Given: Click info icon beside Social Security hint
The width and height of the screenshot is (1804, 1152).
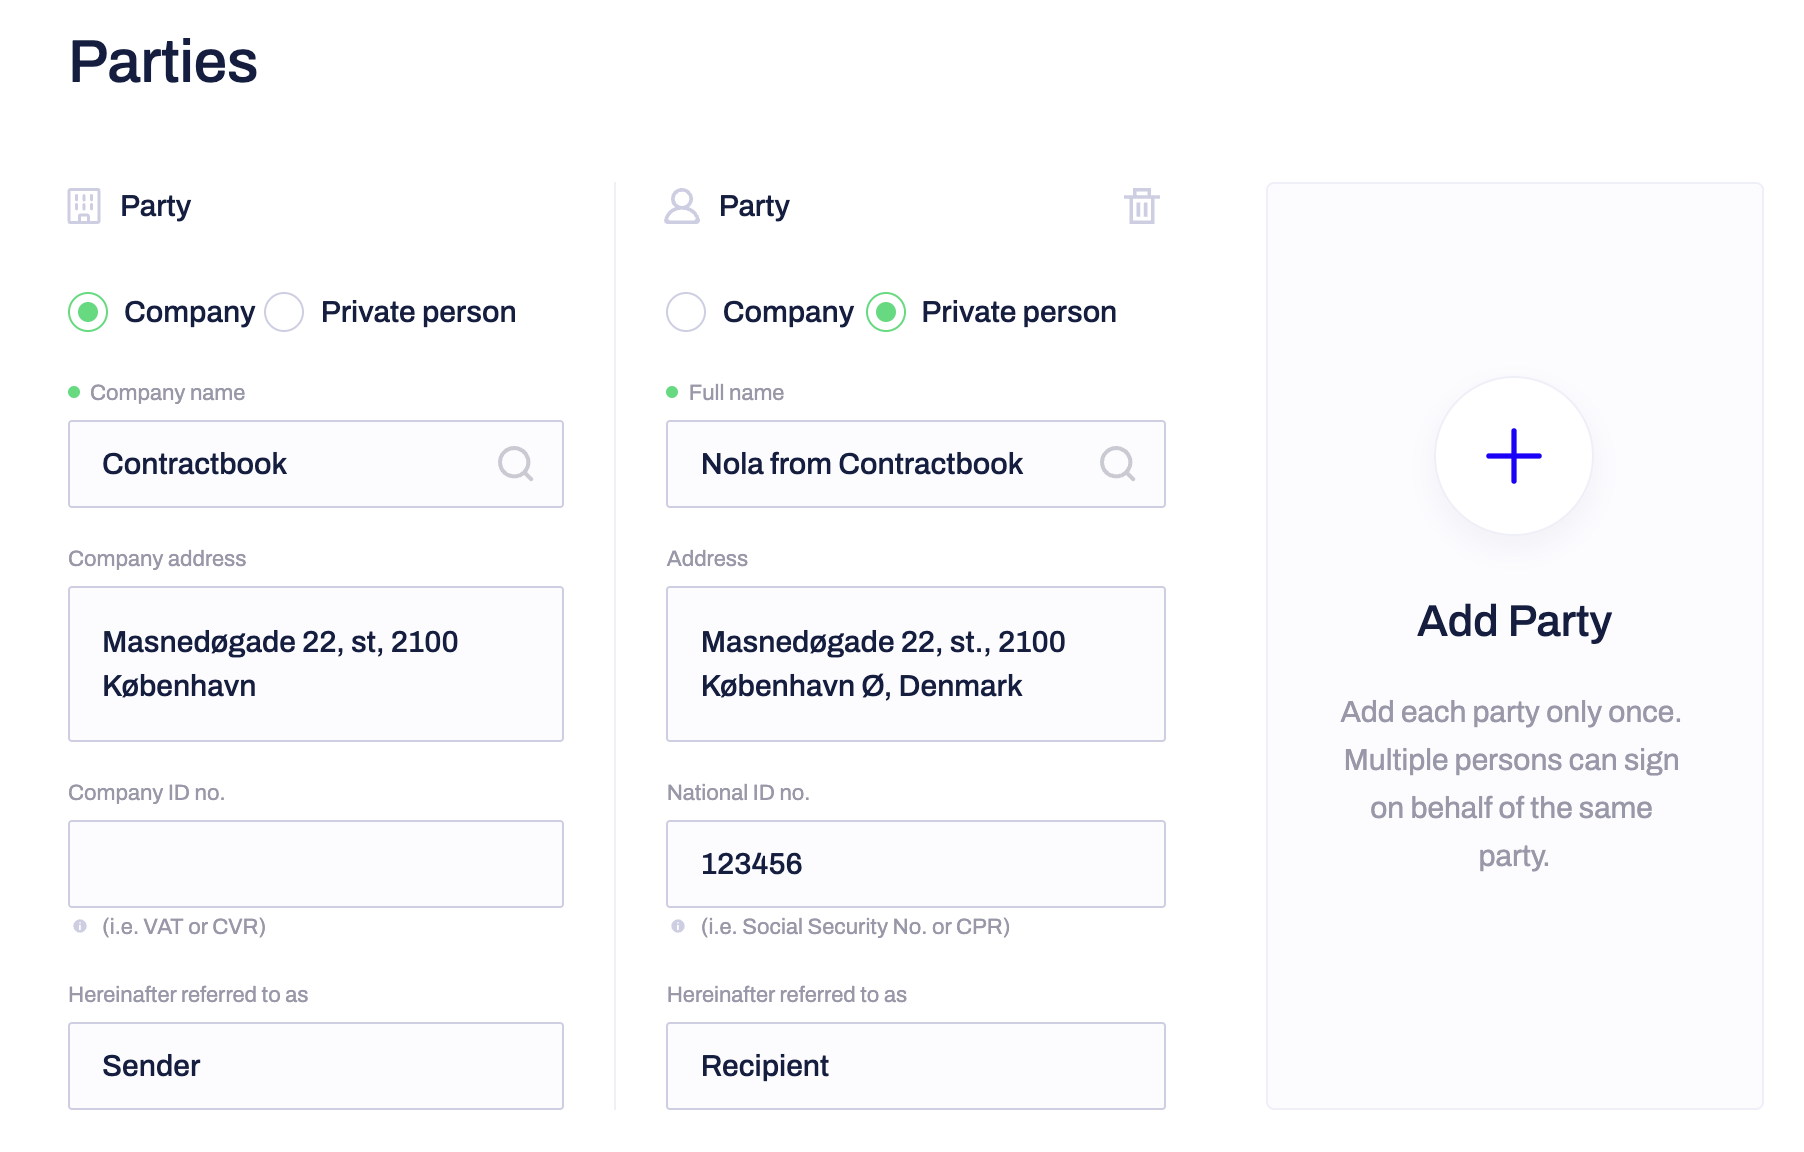Looking at the screenshot, I should (x=678, y=926).
